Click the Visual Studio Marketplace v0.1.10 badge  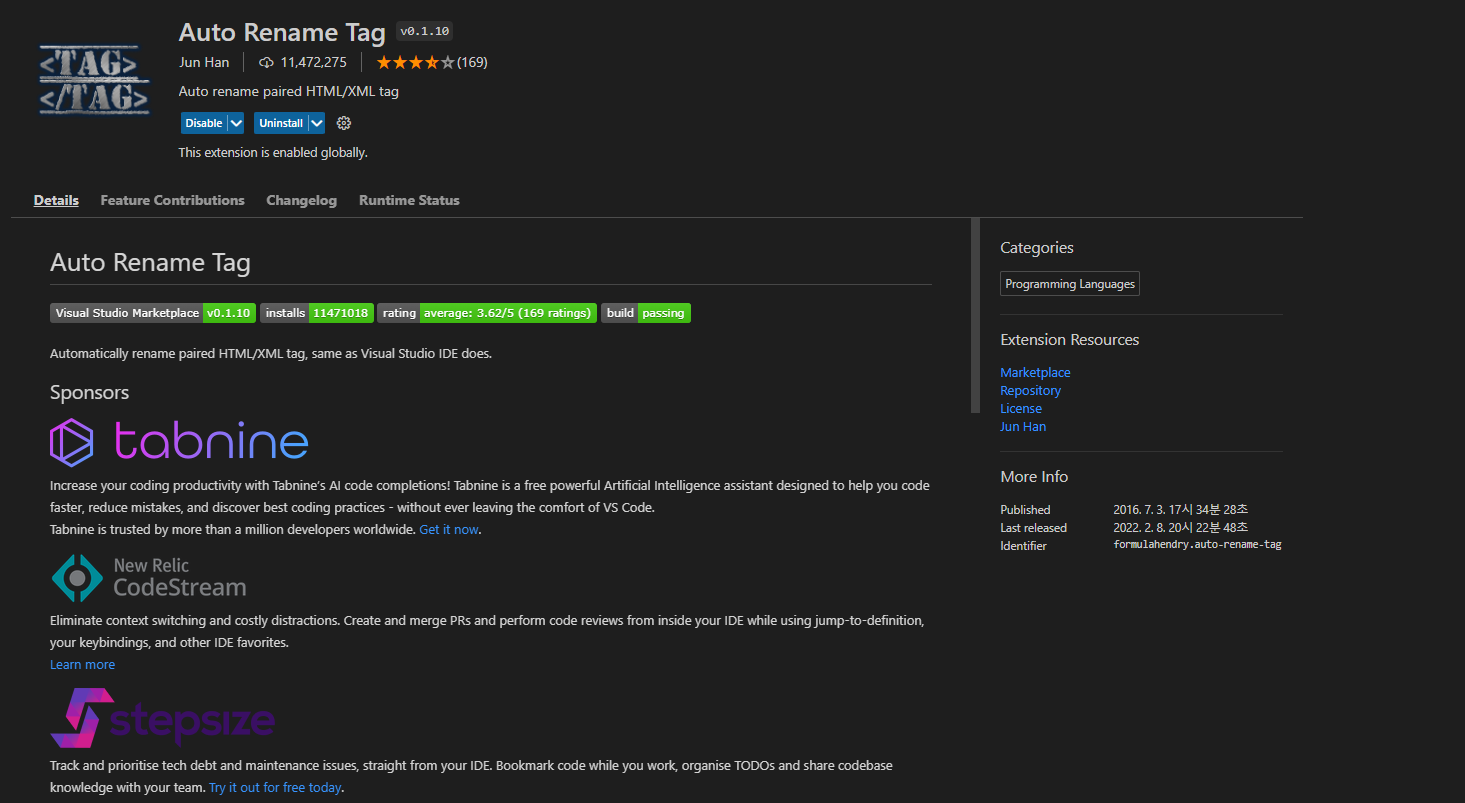153,313
